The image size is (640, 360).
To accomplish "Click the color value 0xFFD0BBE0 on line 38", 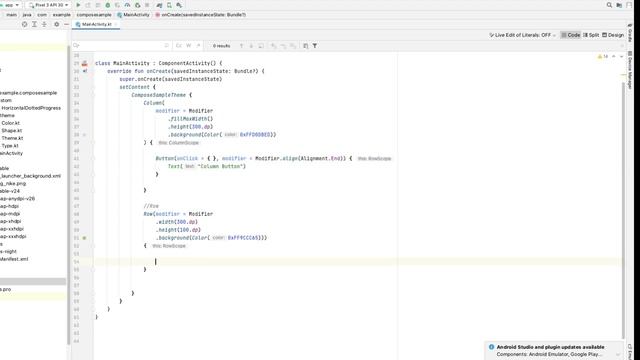I will [255, 134].
